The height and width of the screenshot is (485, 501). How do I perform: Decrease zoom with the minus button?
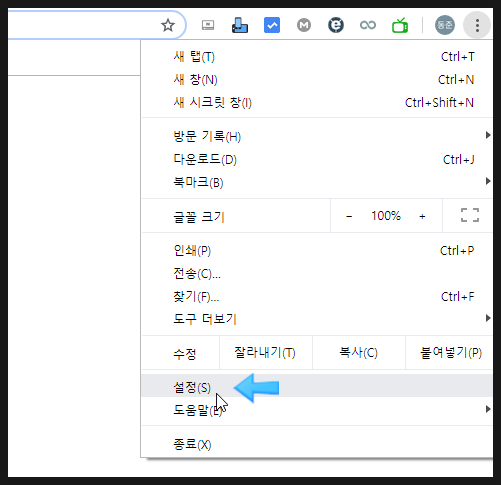[x=349, y=216]
